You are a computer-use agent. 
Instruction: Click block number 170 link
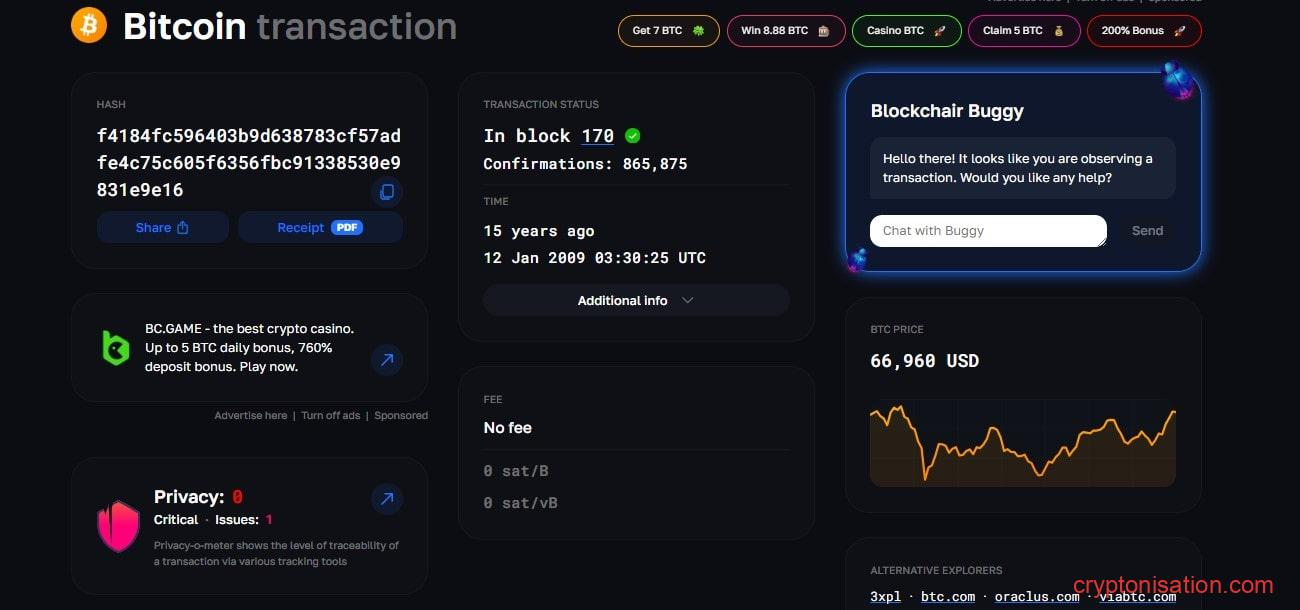597,135
